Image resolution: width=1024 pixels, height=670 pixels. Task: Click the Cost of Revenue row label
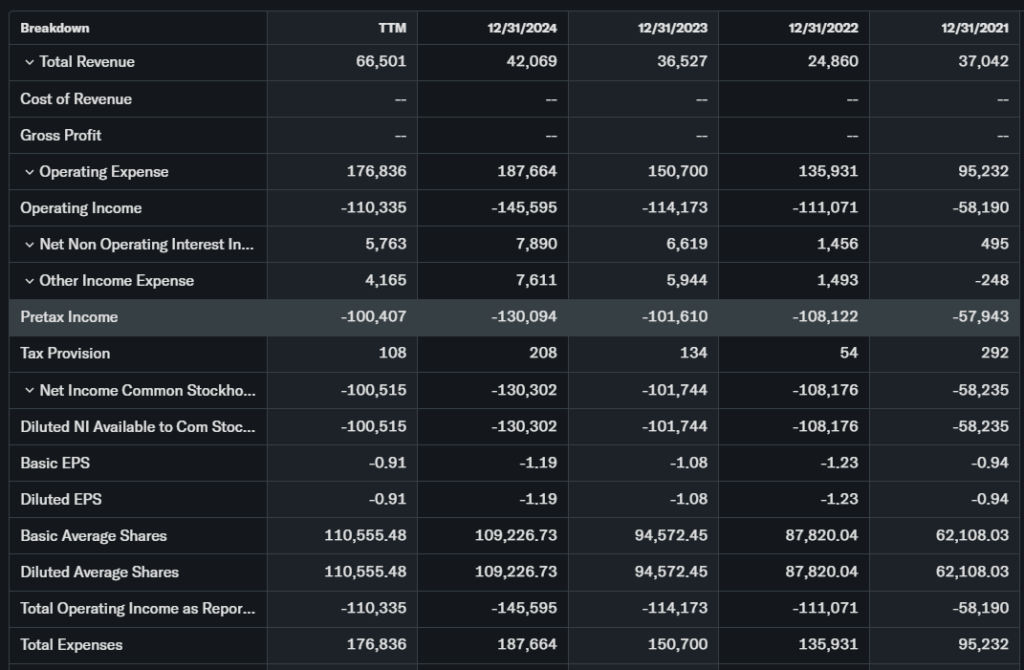[x=76, y=99]
